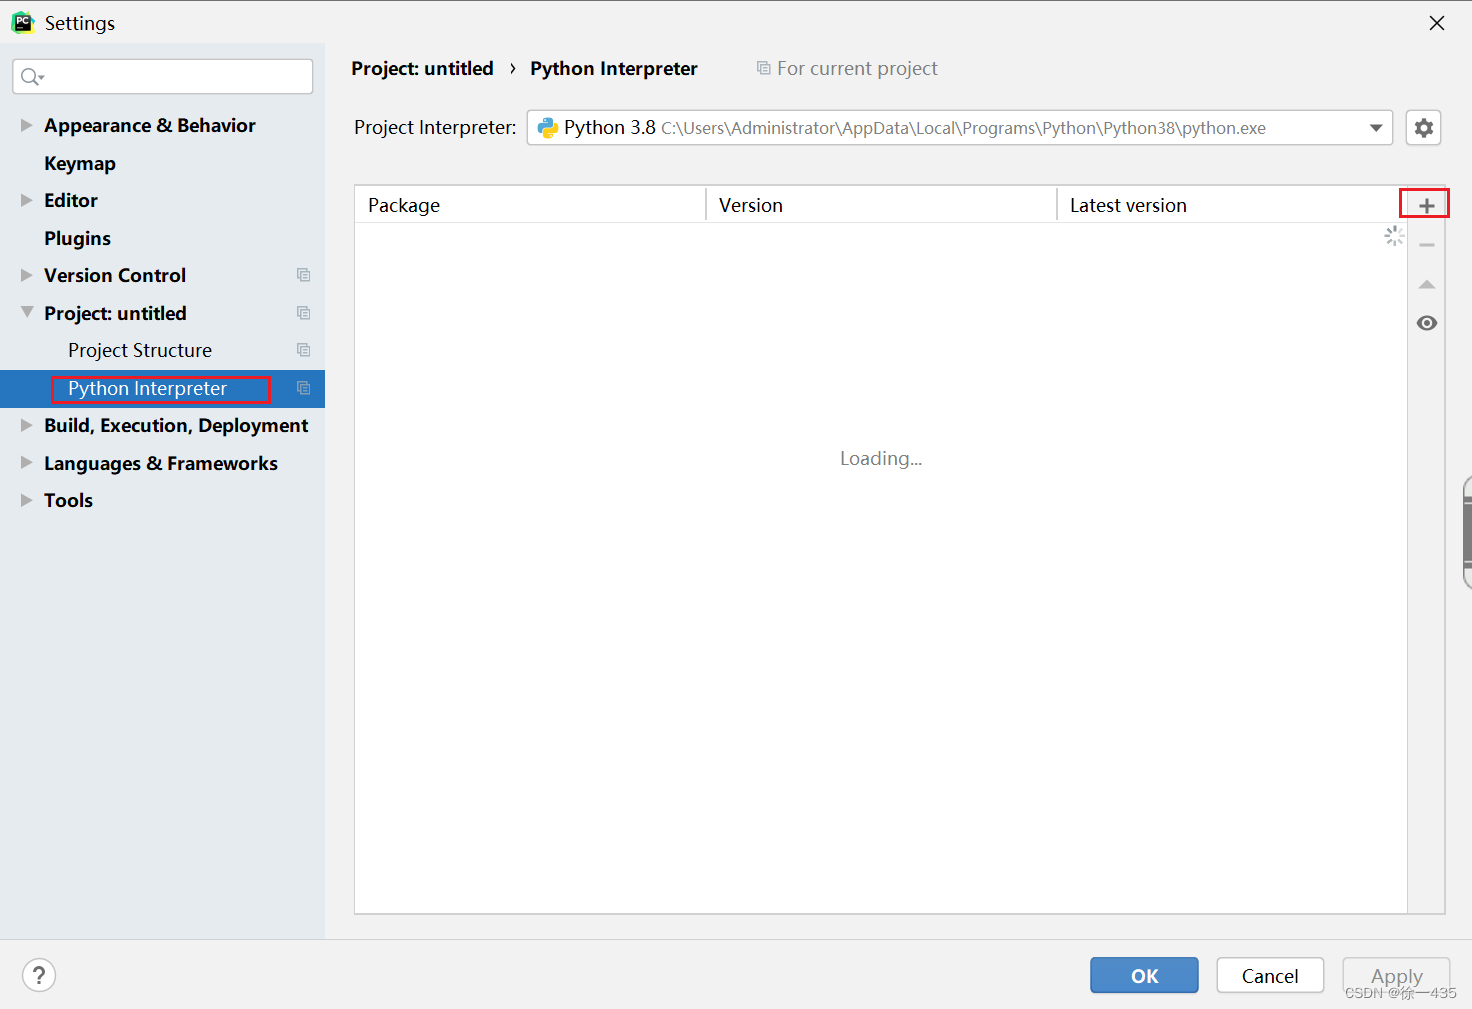Select the Tools category label

68,500
